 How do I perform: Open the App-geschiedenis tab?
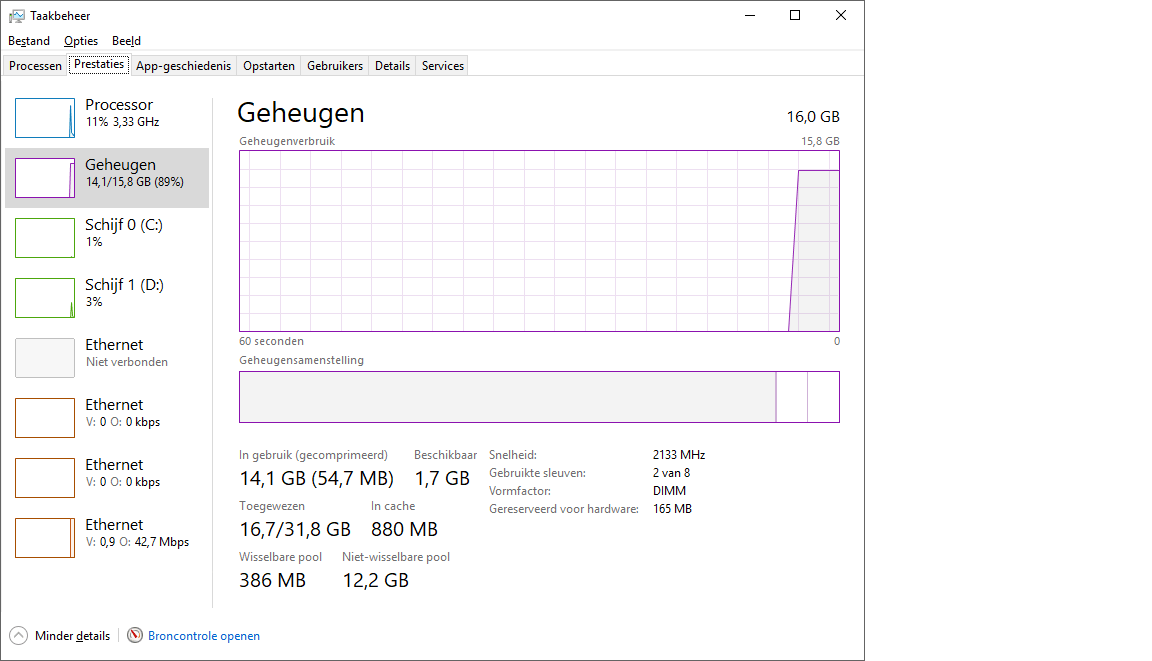pyautogui.click(x=183, y=64)
